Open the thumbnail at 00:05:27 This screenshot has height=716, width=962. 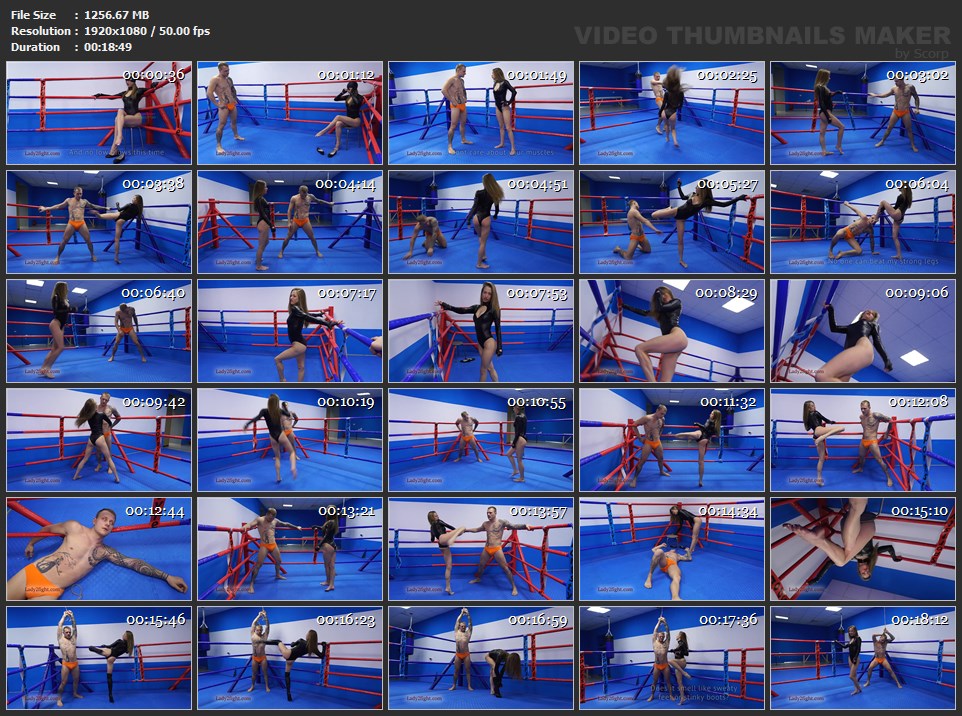pos(671,222)
